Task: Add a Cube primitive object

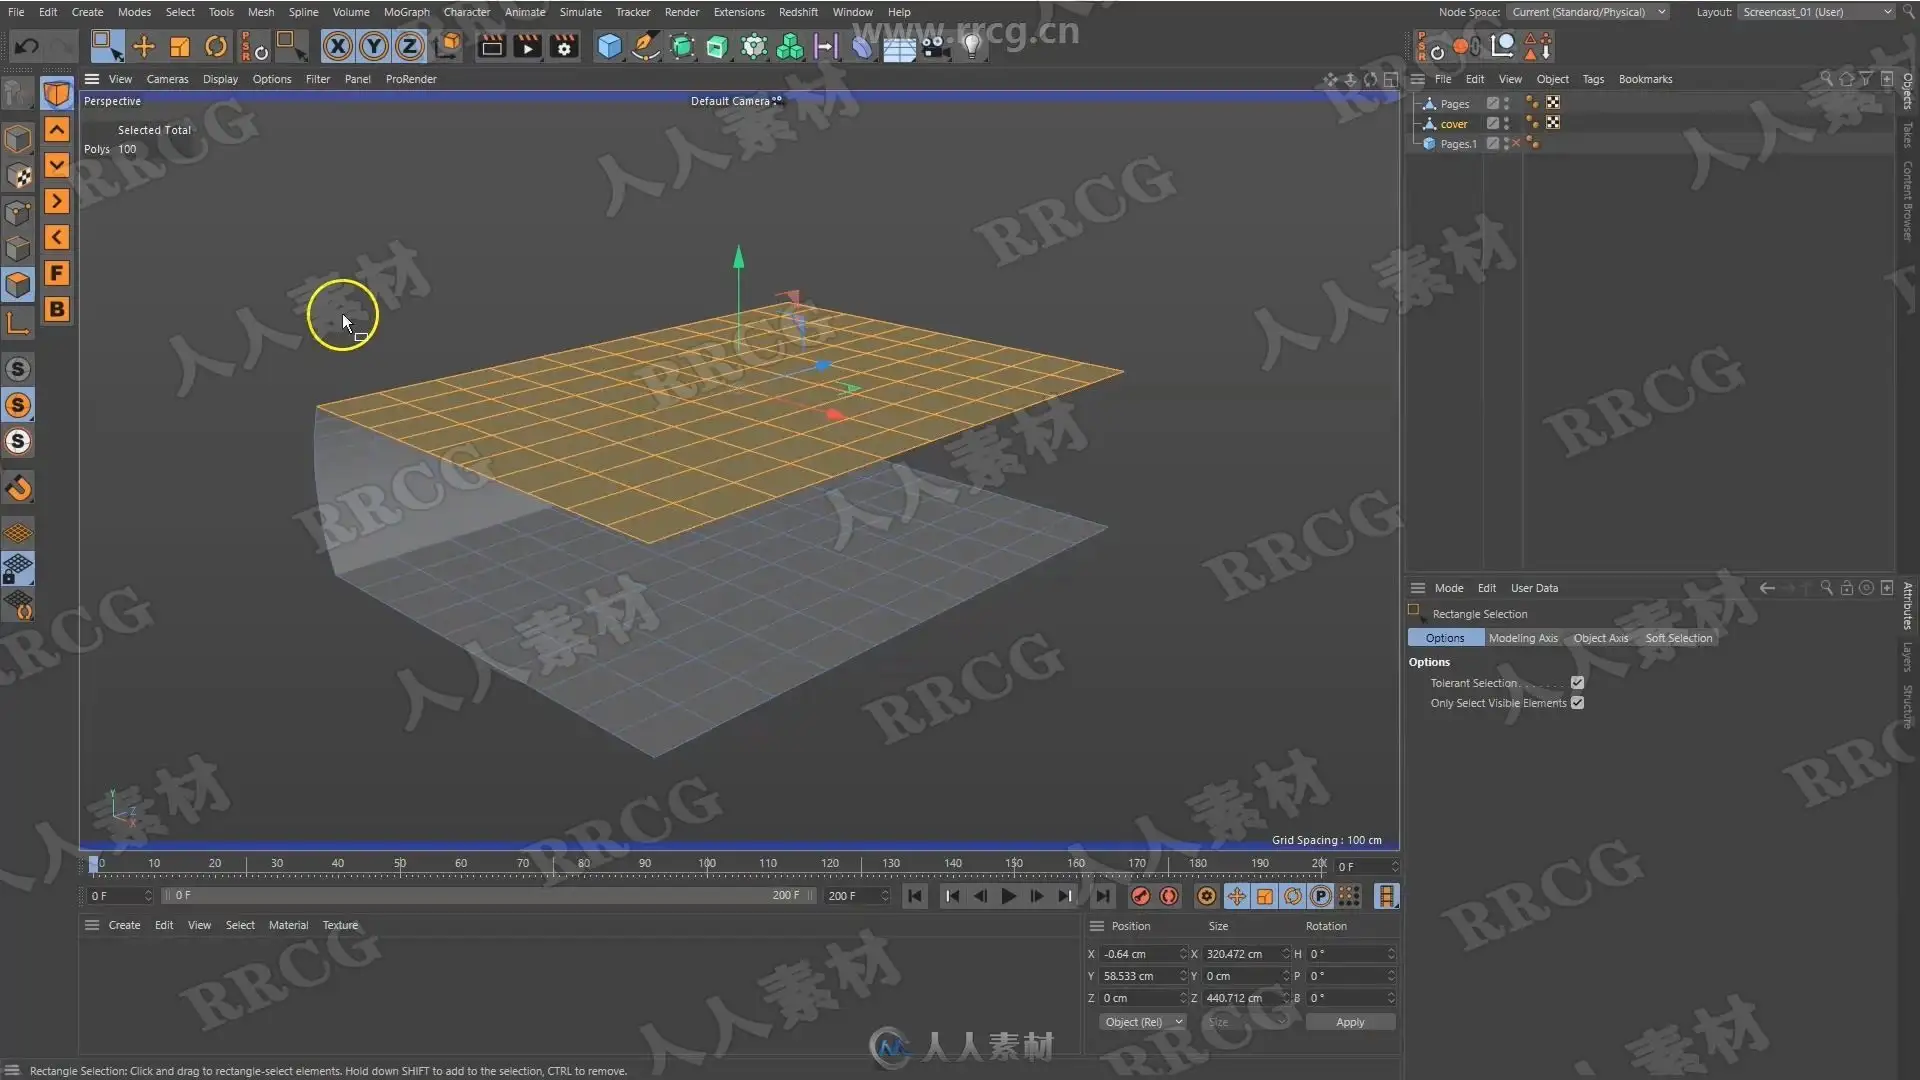Action: point(609,46)
